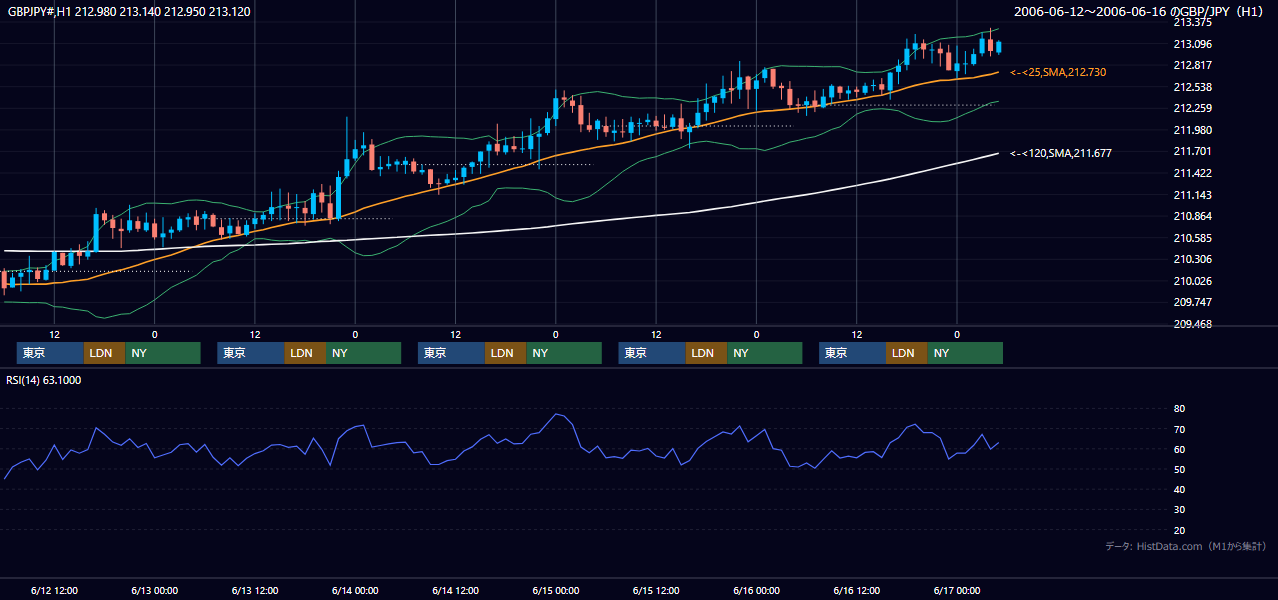Click the 東京 session block for June 13
Screen dimensions: 1278x600
[x=251, y=353]
